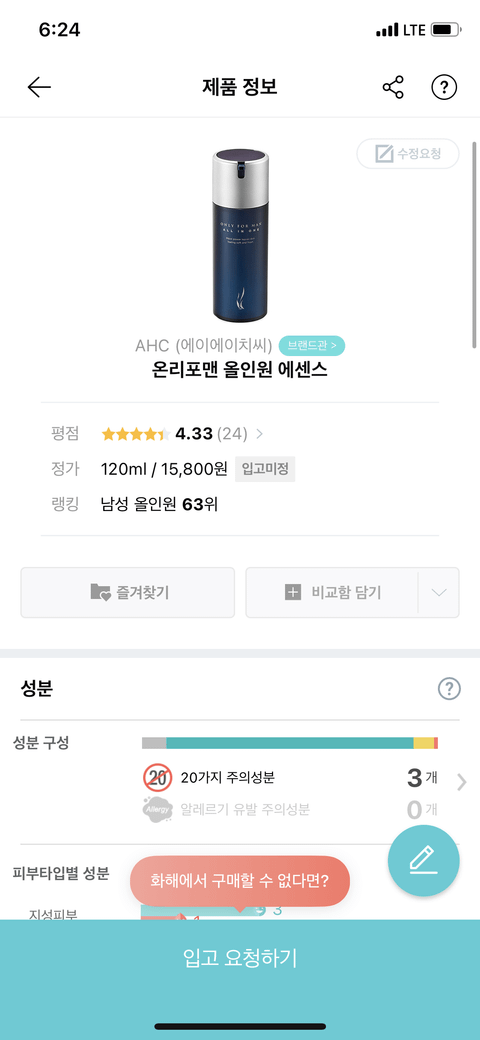
Task: Tap the floating pencil write-review button
Action: pos(424,860)
